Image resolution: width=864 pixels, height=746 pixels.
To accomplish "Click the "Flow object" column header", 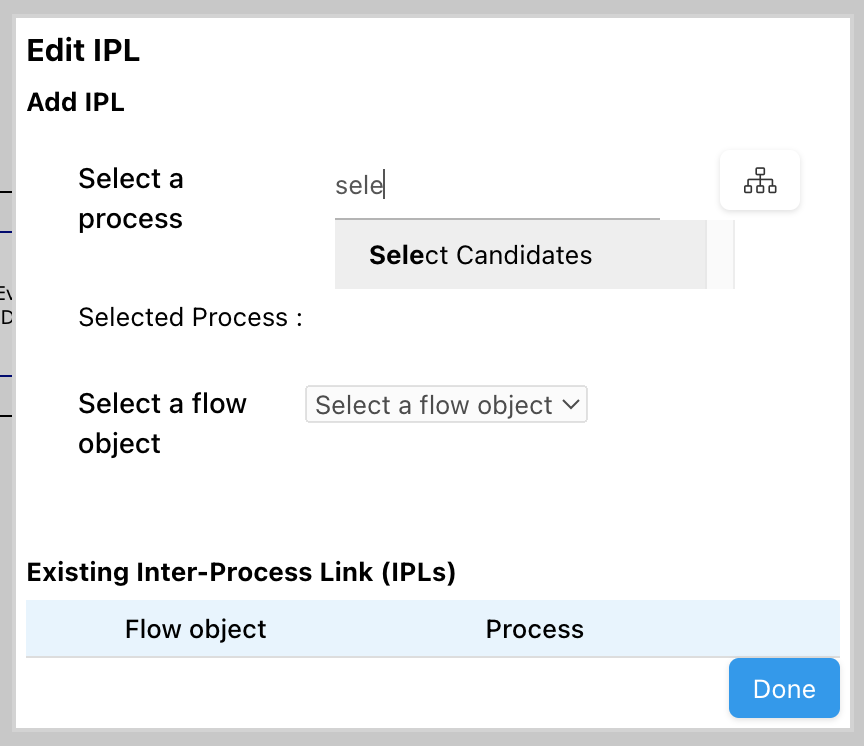I will [x=195, y=629].
